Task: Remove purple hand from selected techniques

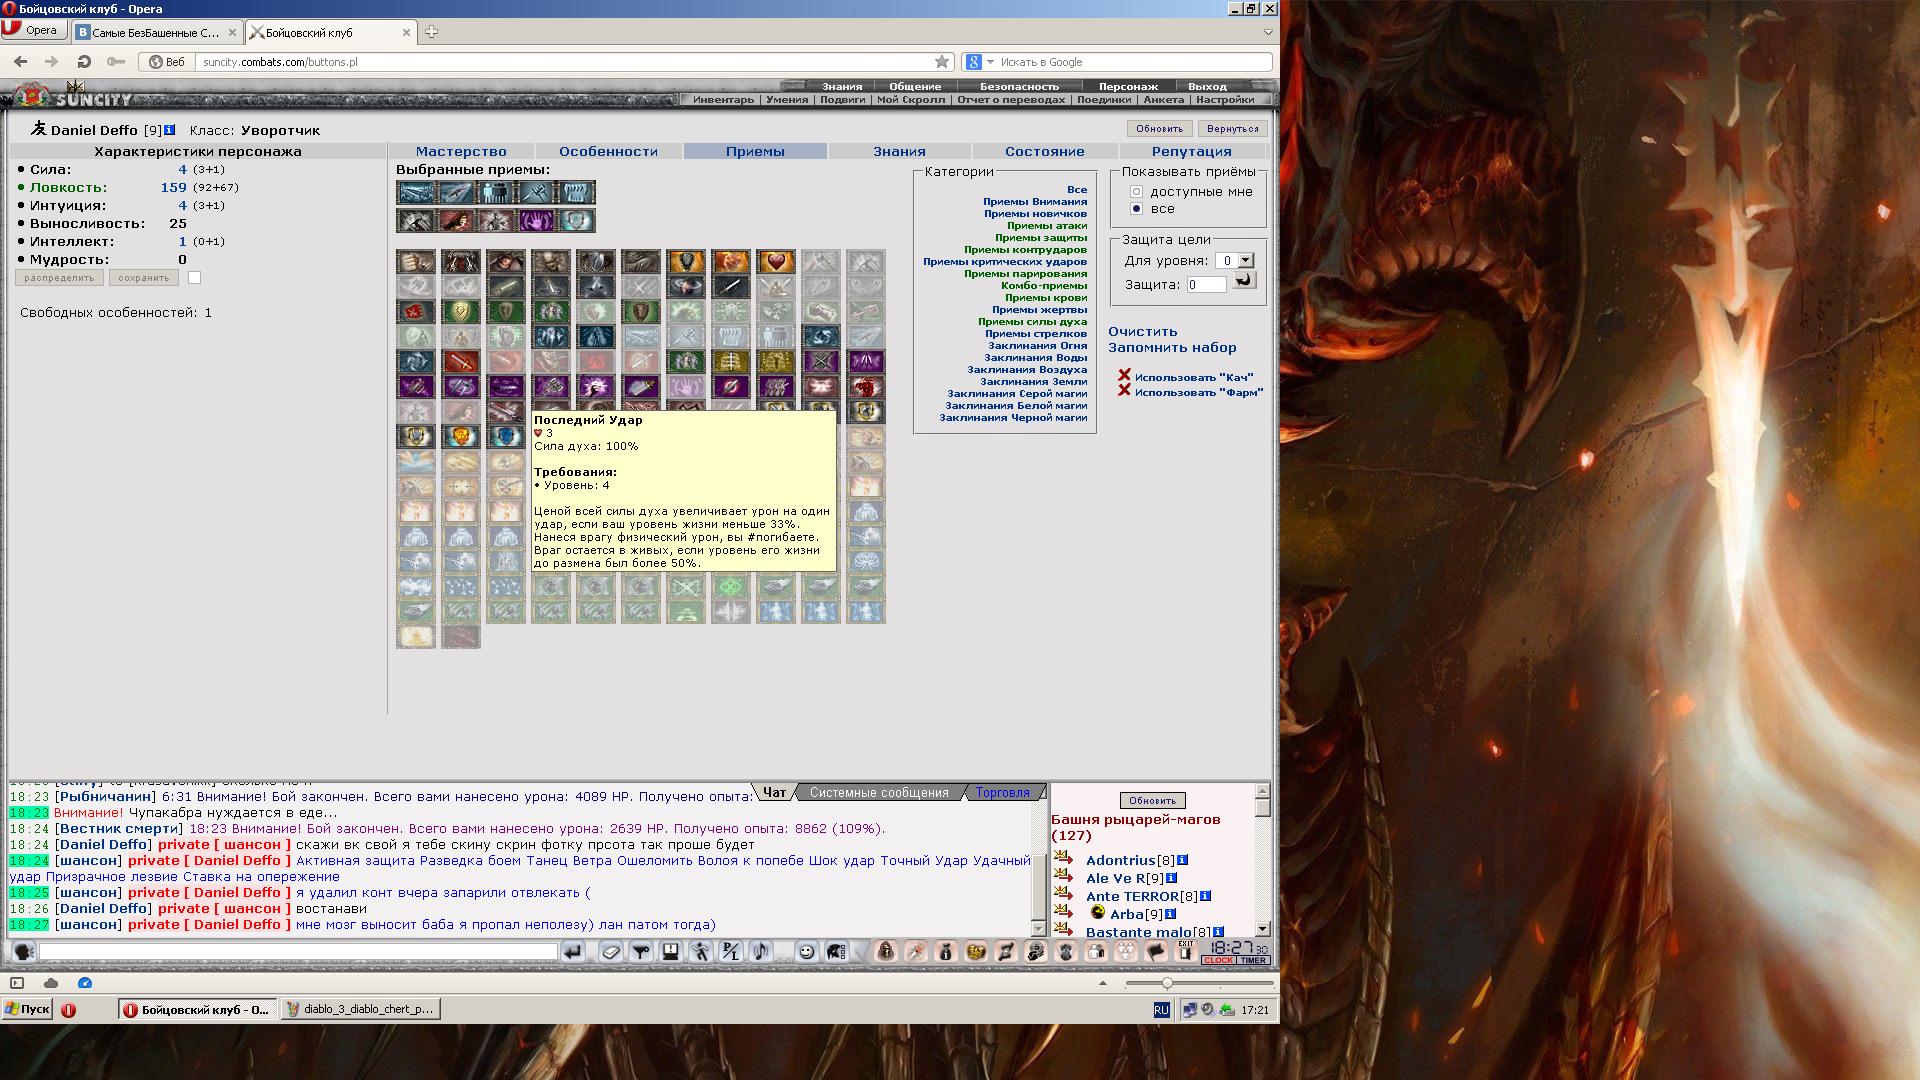Action: point(535,220)
